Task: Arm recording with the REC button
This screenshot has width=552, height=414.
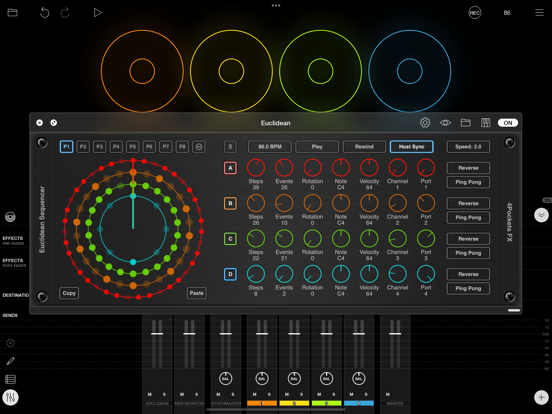Action: 475,13
